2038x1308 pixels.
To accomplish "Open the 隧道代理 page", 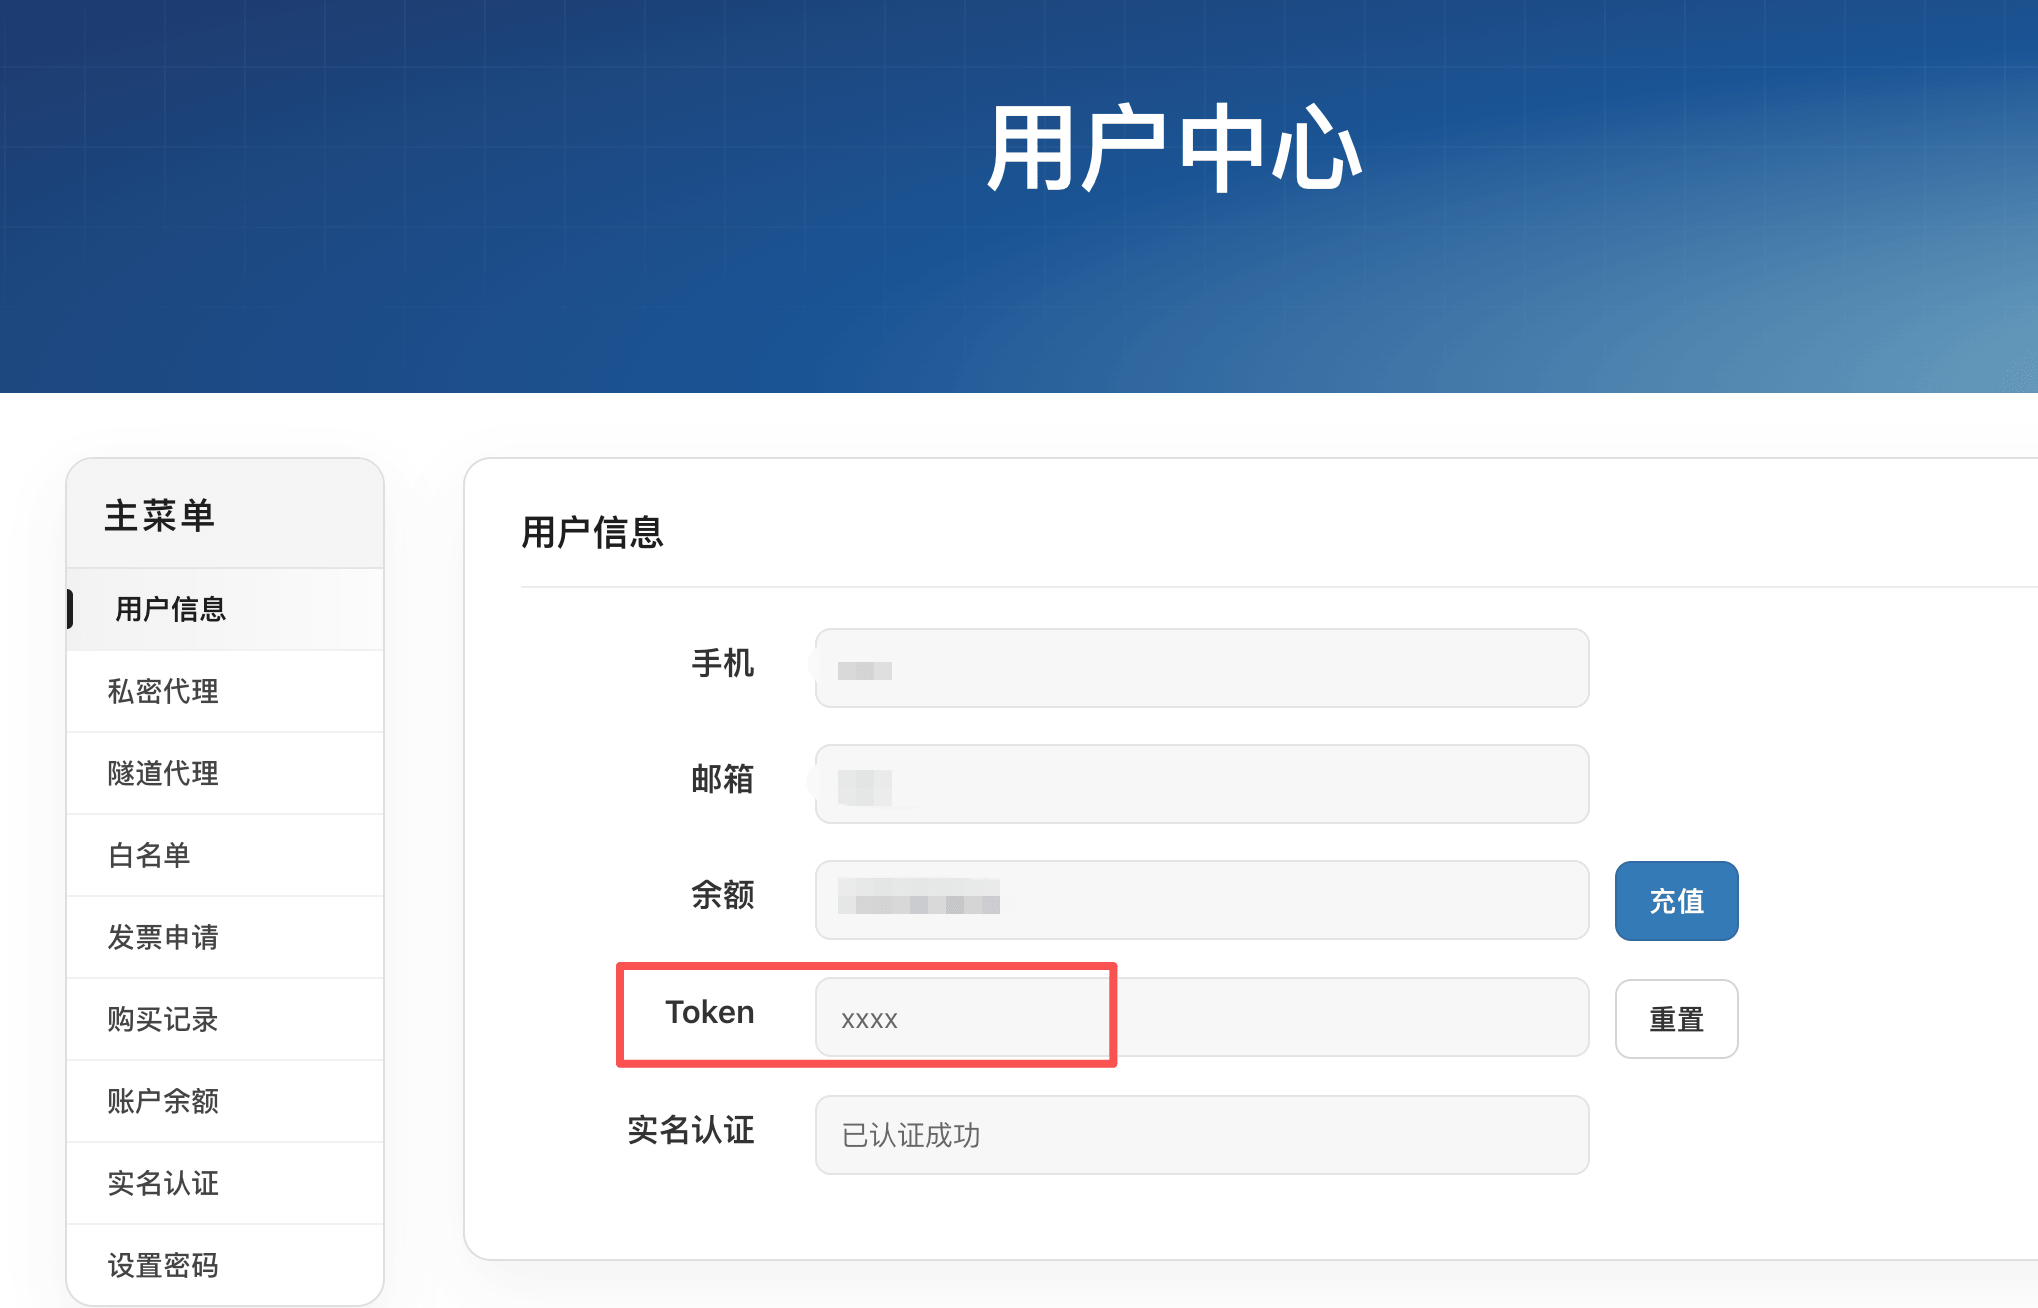I will (x=163, y=773).
